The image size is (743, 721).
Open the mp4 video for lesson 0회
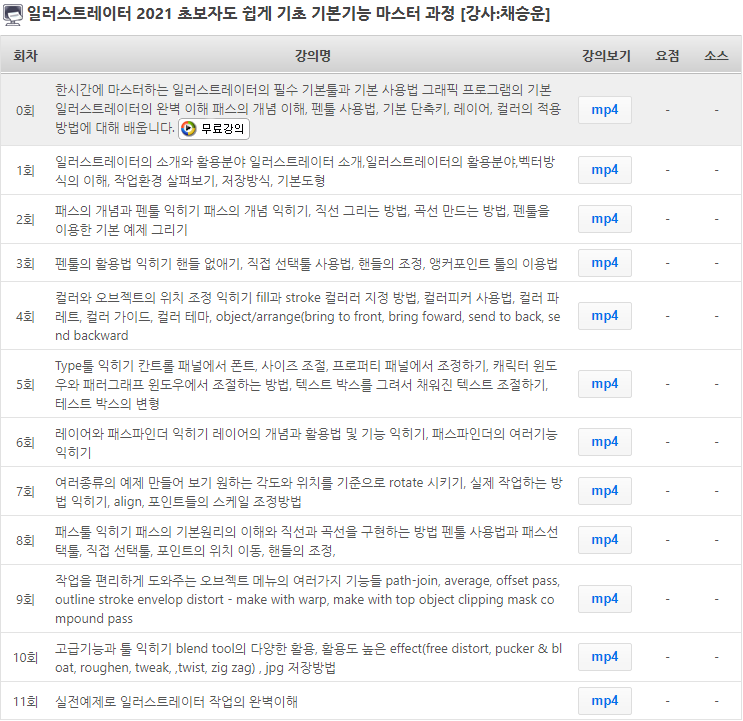[605, 110]
